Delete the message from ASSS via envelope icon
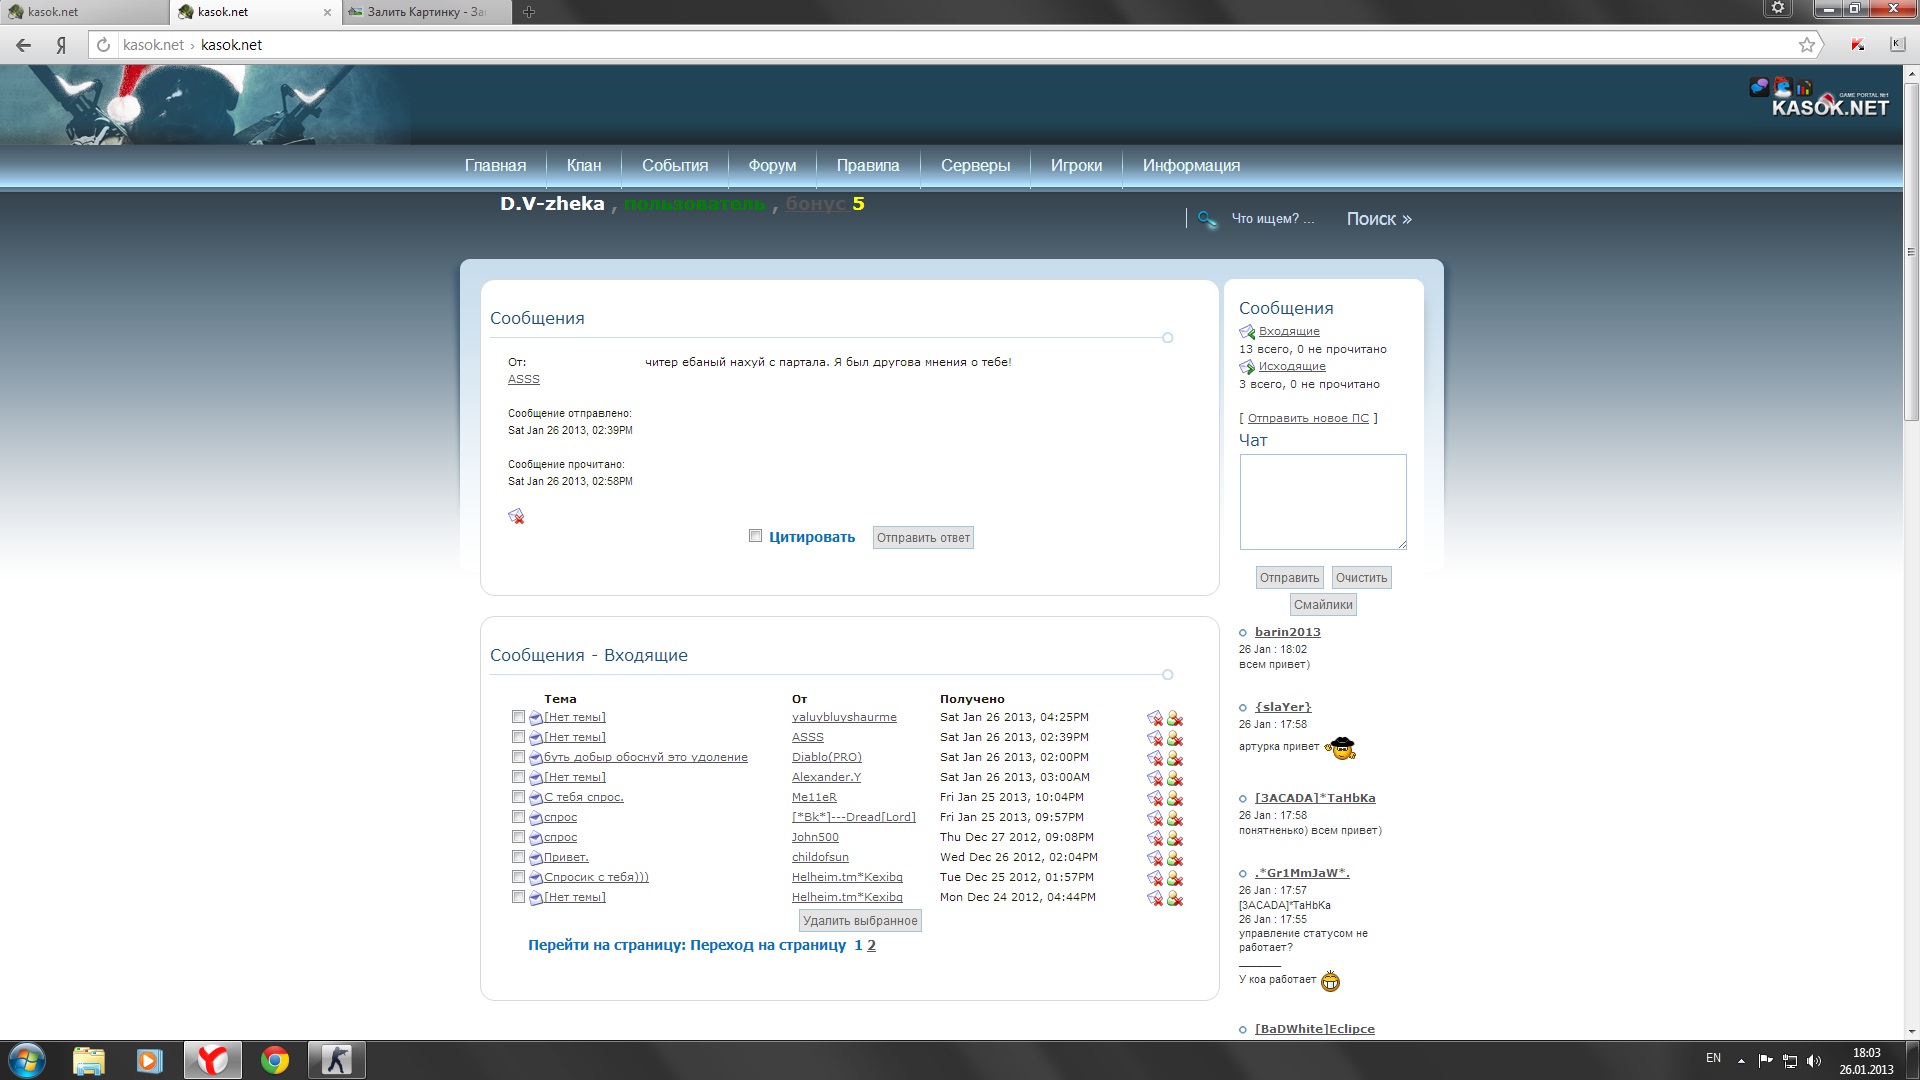Viewport: 1920px width, 1080px height. 1155,738
